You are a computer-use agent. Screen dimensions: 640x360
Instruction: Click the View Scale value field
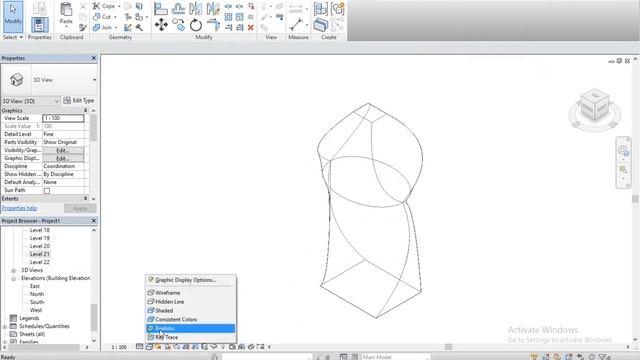pos(63,118)
